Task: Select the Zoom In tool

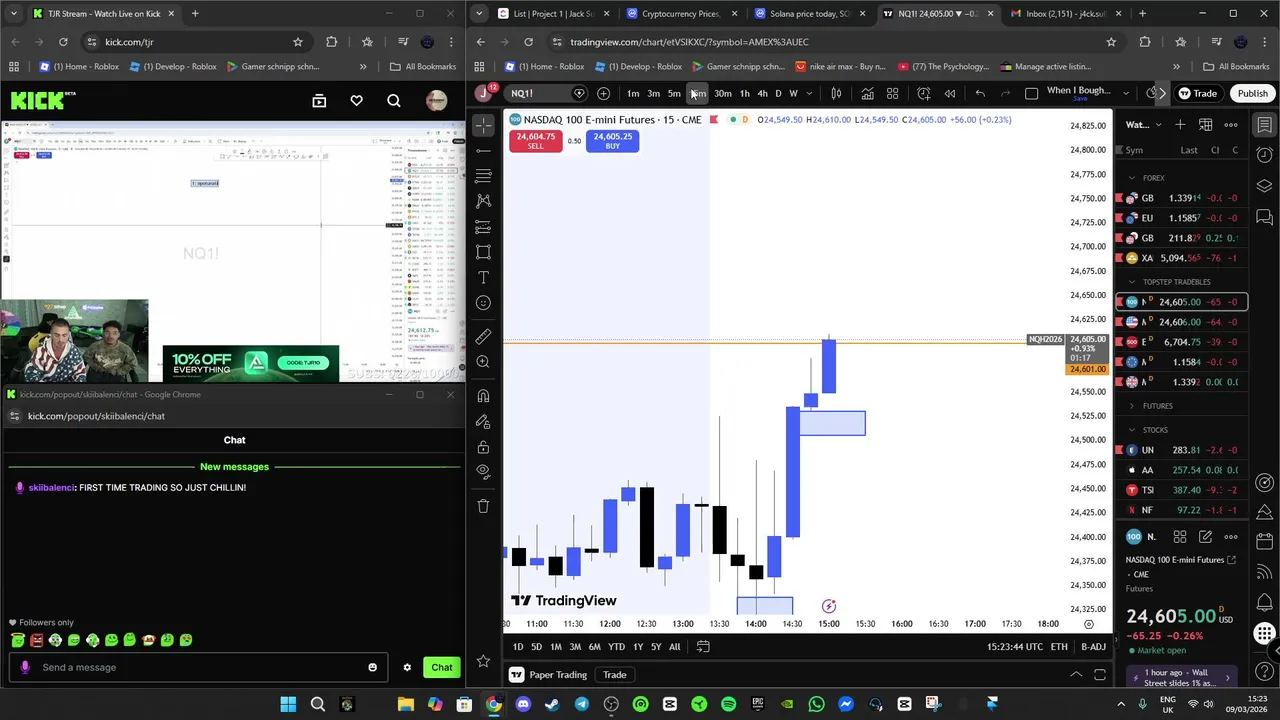Action: (x=483, y=362)
